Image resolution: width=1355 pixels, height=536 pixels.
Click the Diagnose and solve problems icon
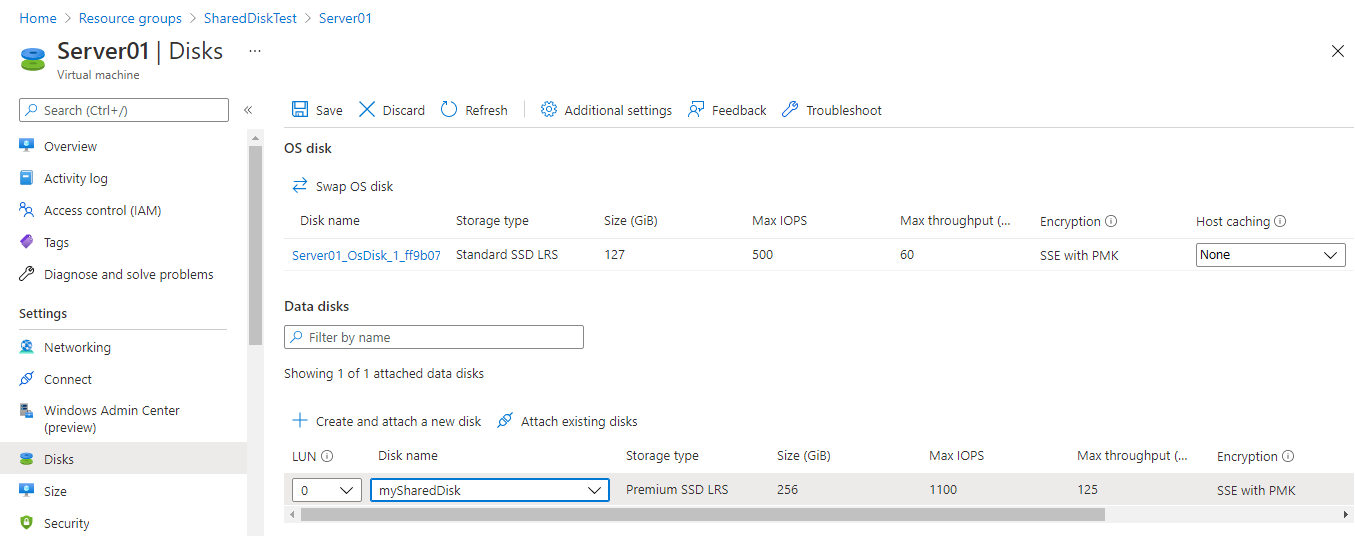pyautogui.click(x=27, y=274)
